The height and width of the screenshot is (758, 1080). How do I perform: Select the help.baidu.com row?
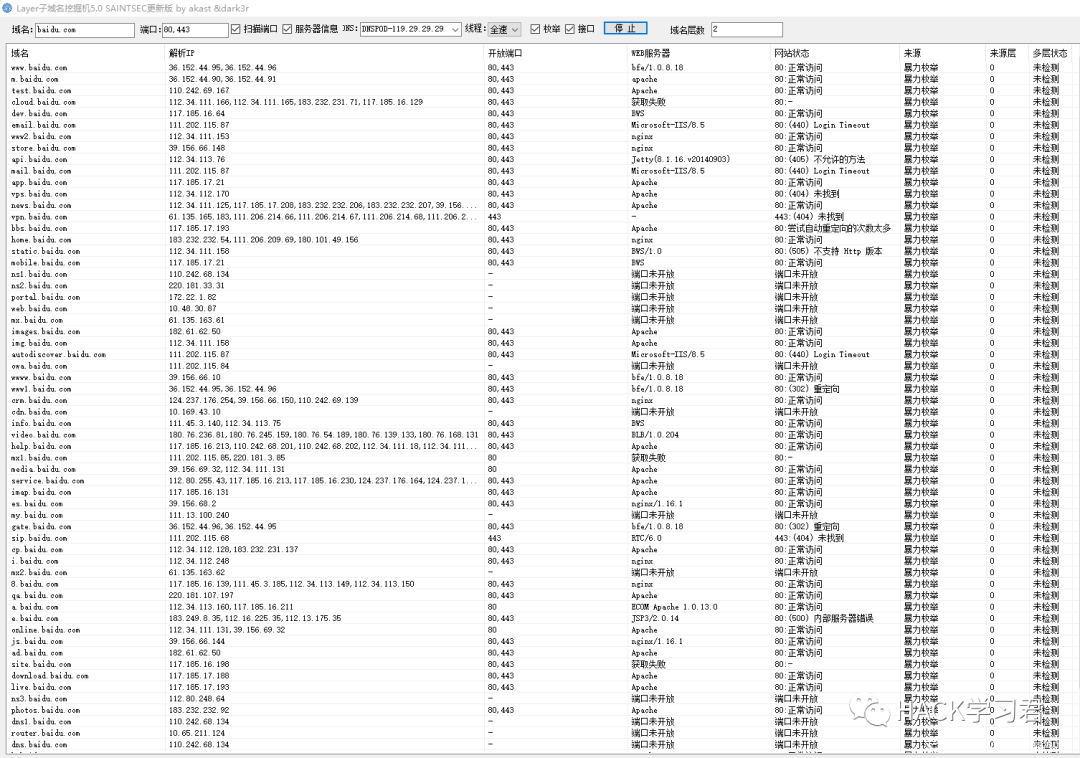(x=540, y=446)
